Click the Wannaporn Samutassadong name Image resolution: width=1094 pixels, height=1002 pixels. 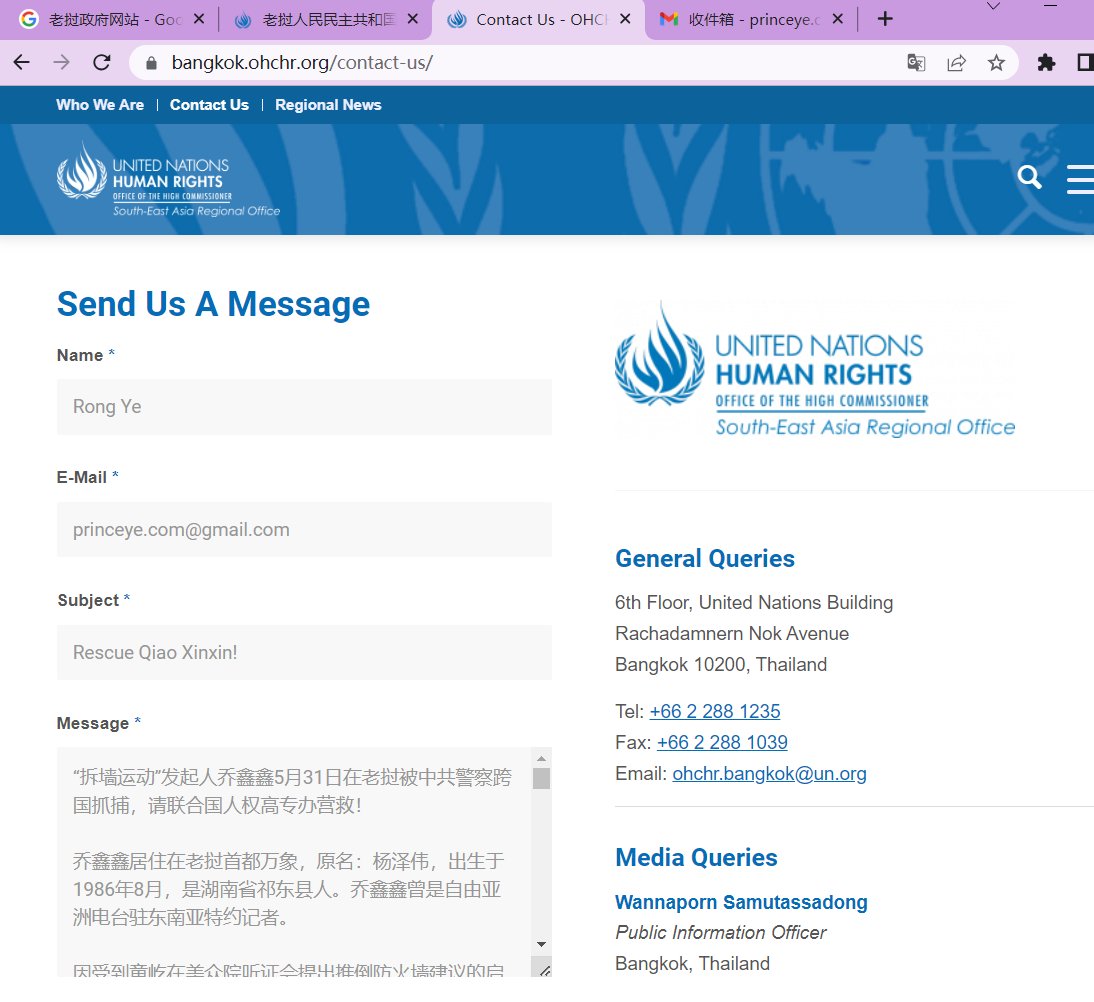coord(742,902)
